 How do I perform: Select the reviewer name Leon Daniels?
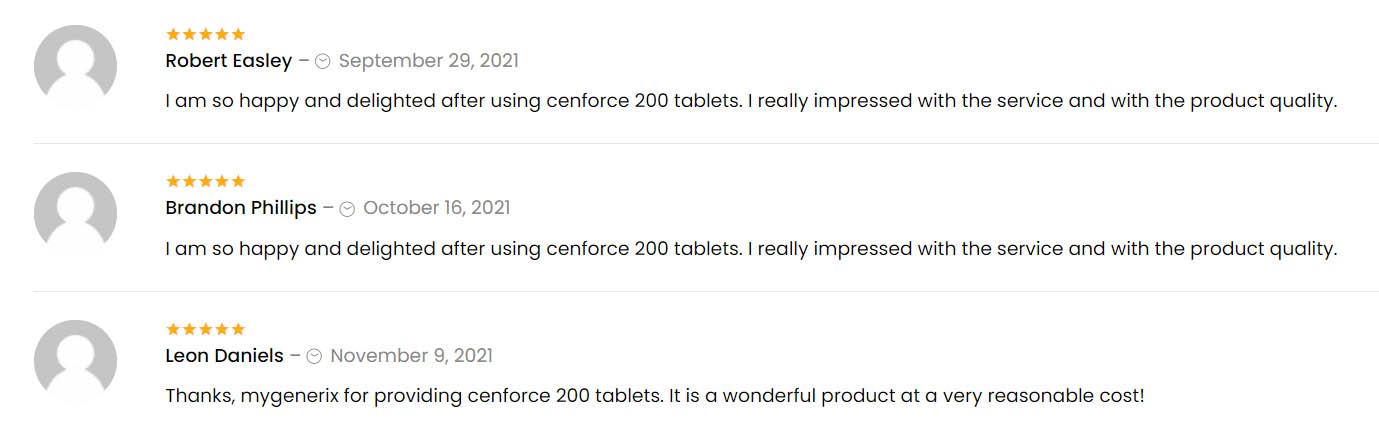click(x=225, y=356)
